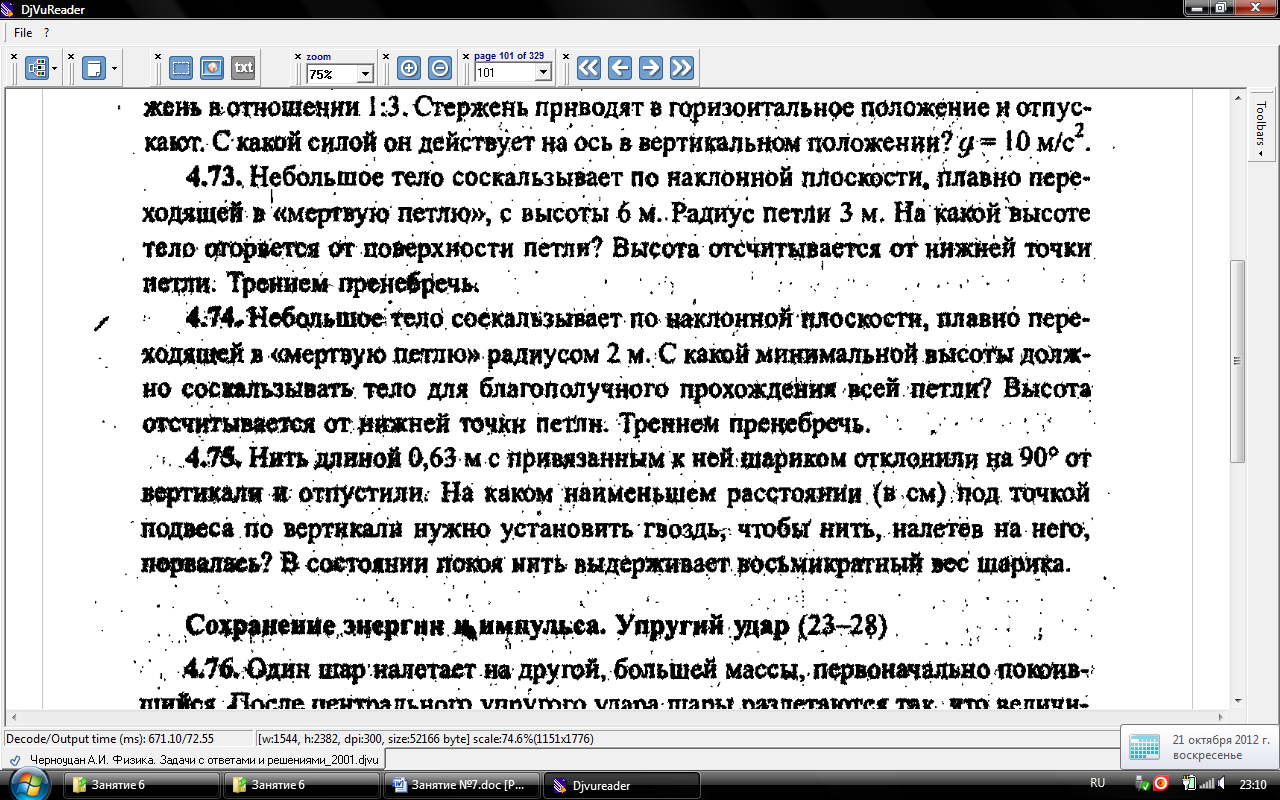Close the display mode toolbar with x
1280x800 pixels.
pos(15,57)
